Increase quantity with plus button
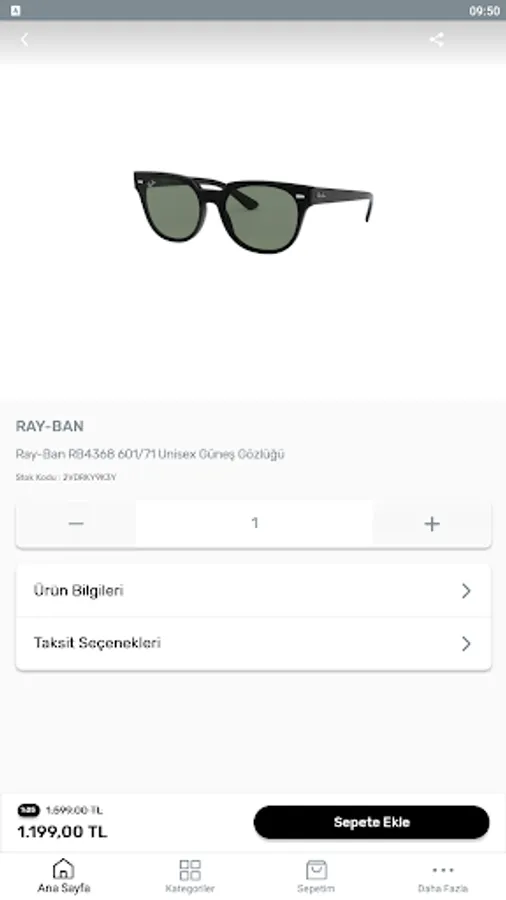The width and height of the screenshot is (506, 900). pyautogui.click(x=432, y=523)
